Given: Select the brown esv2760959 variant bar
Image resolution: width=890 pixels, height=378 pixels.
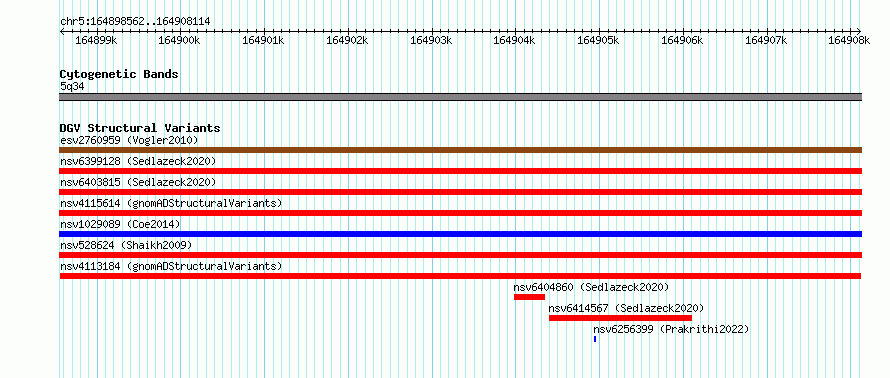Looking at the screenshot, I should 460,150.
